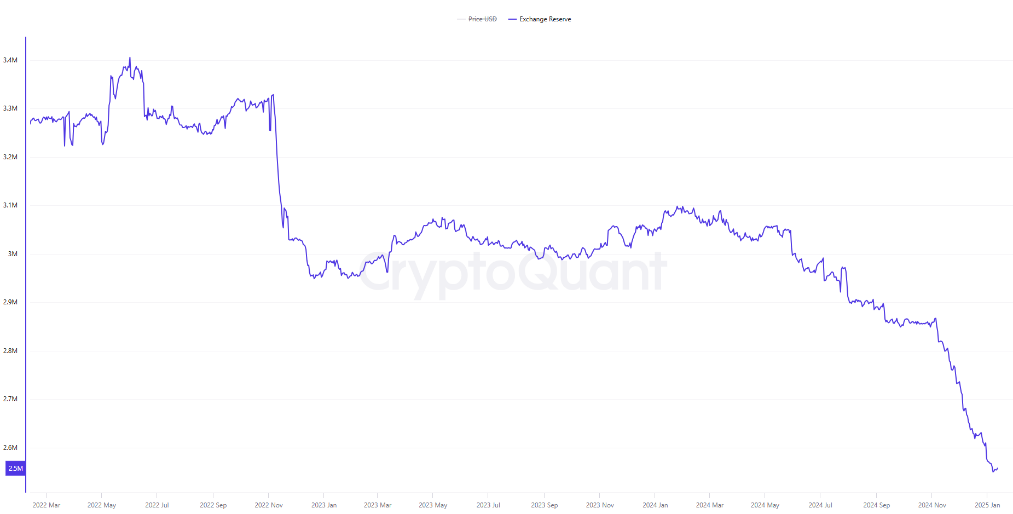Image resolution: width=1013 pixels, height=514 pixels.
Task: Click the CryptoQuant watermark logo
Action: (x=511, y=272)
